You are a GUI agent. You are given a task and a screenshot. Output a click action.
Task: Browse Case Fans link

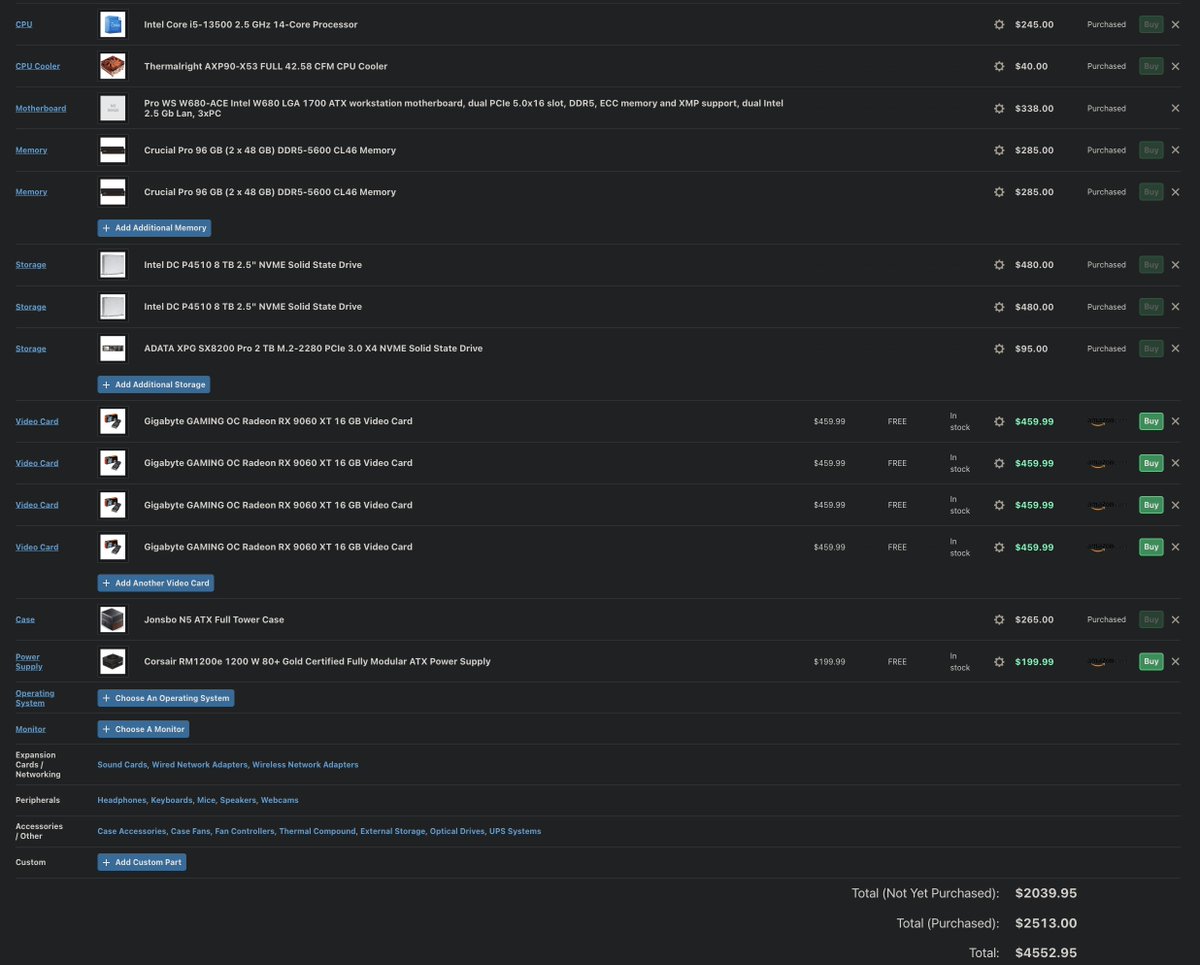pos(190,831)
